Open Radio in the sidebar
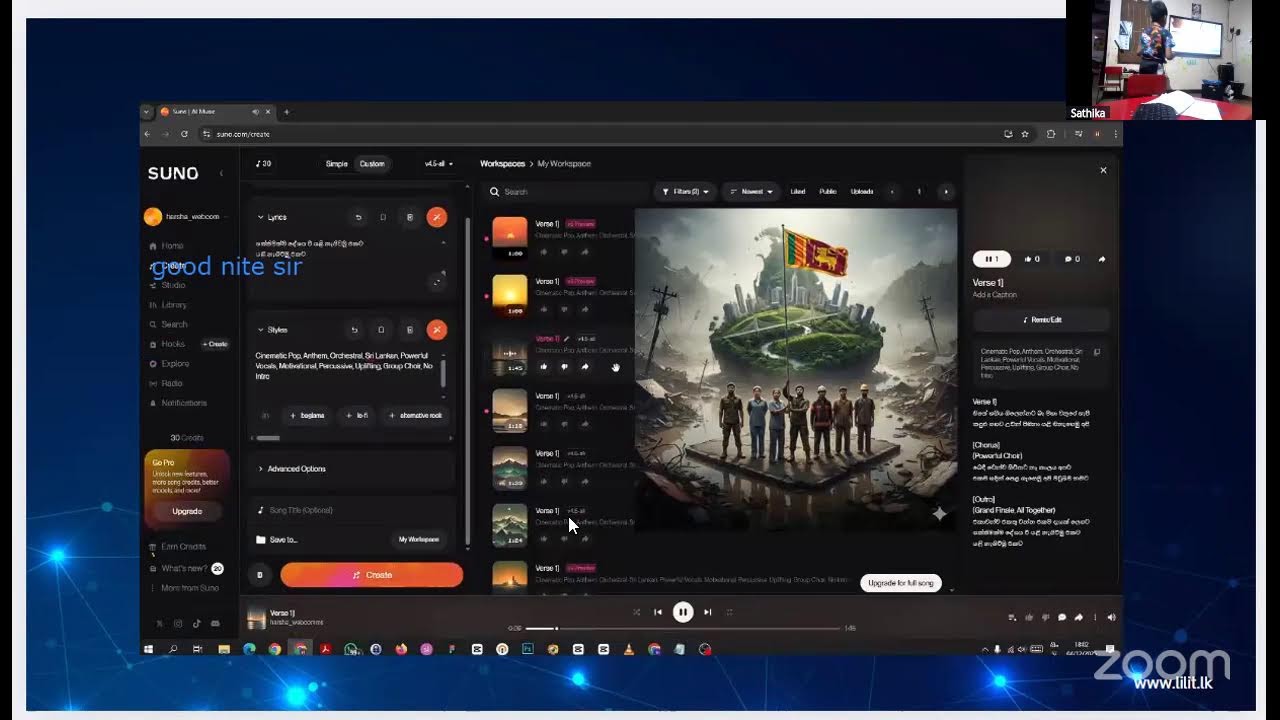 [x=165, y=383]
